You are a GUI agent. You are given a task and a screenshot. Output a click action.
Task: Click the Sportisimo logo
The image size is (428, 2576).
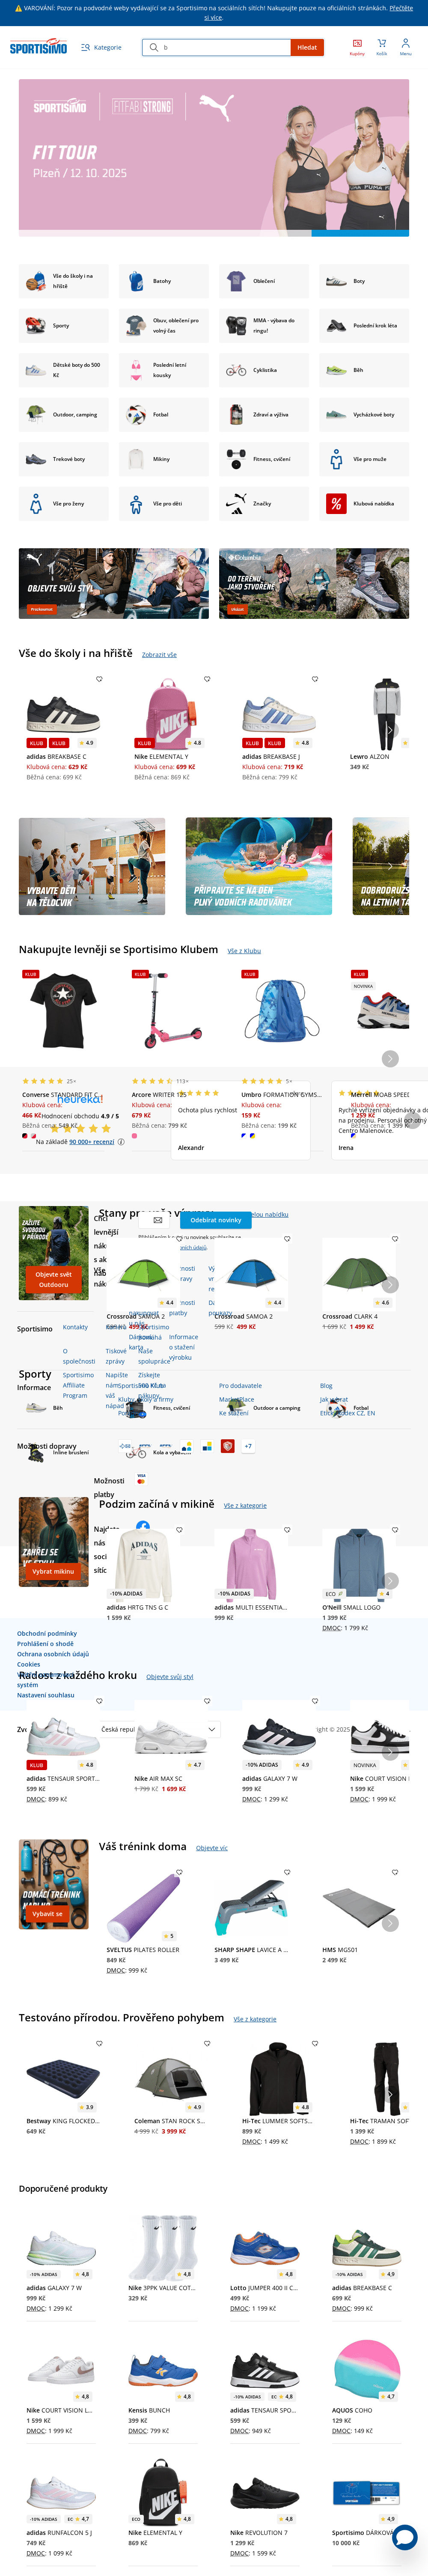(38, 47)
